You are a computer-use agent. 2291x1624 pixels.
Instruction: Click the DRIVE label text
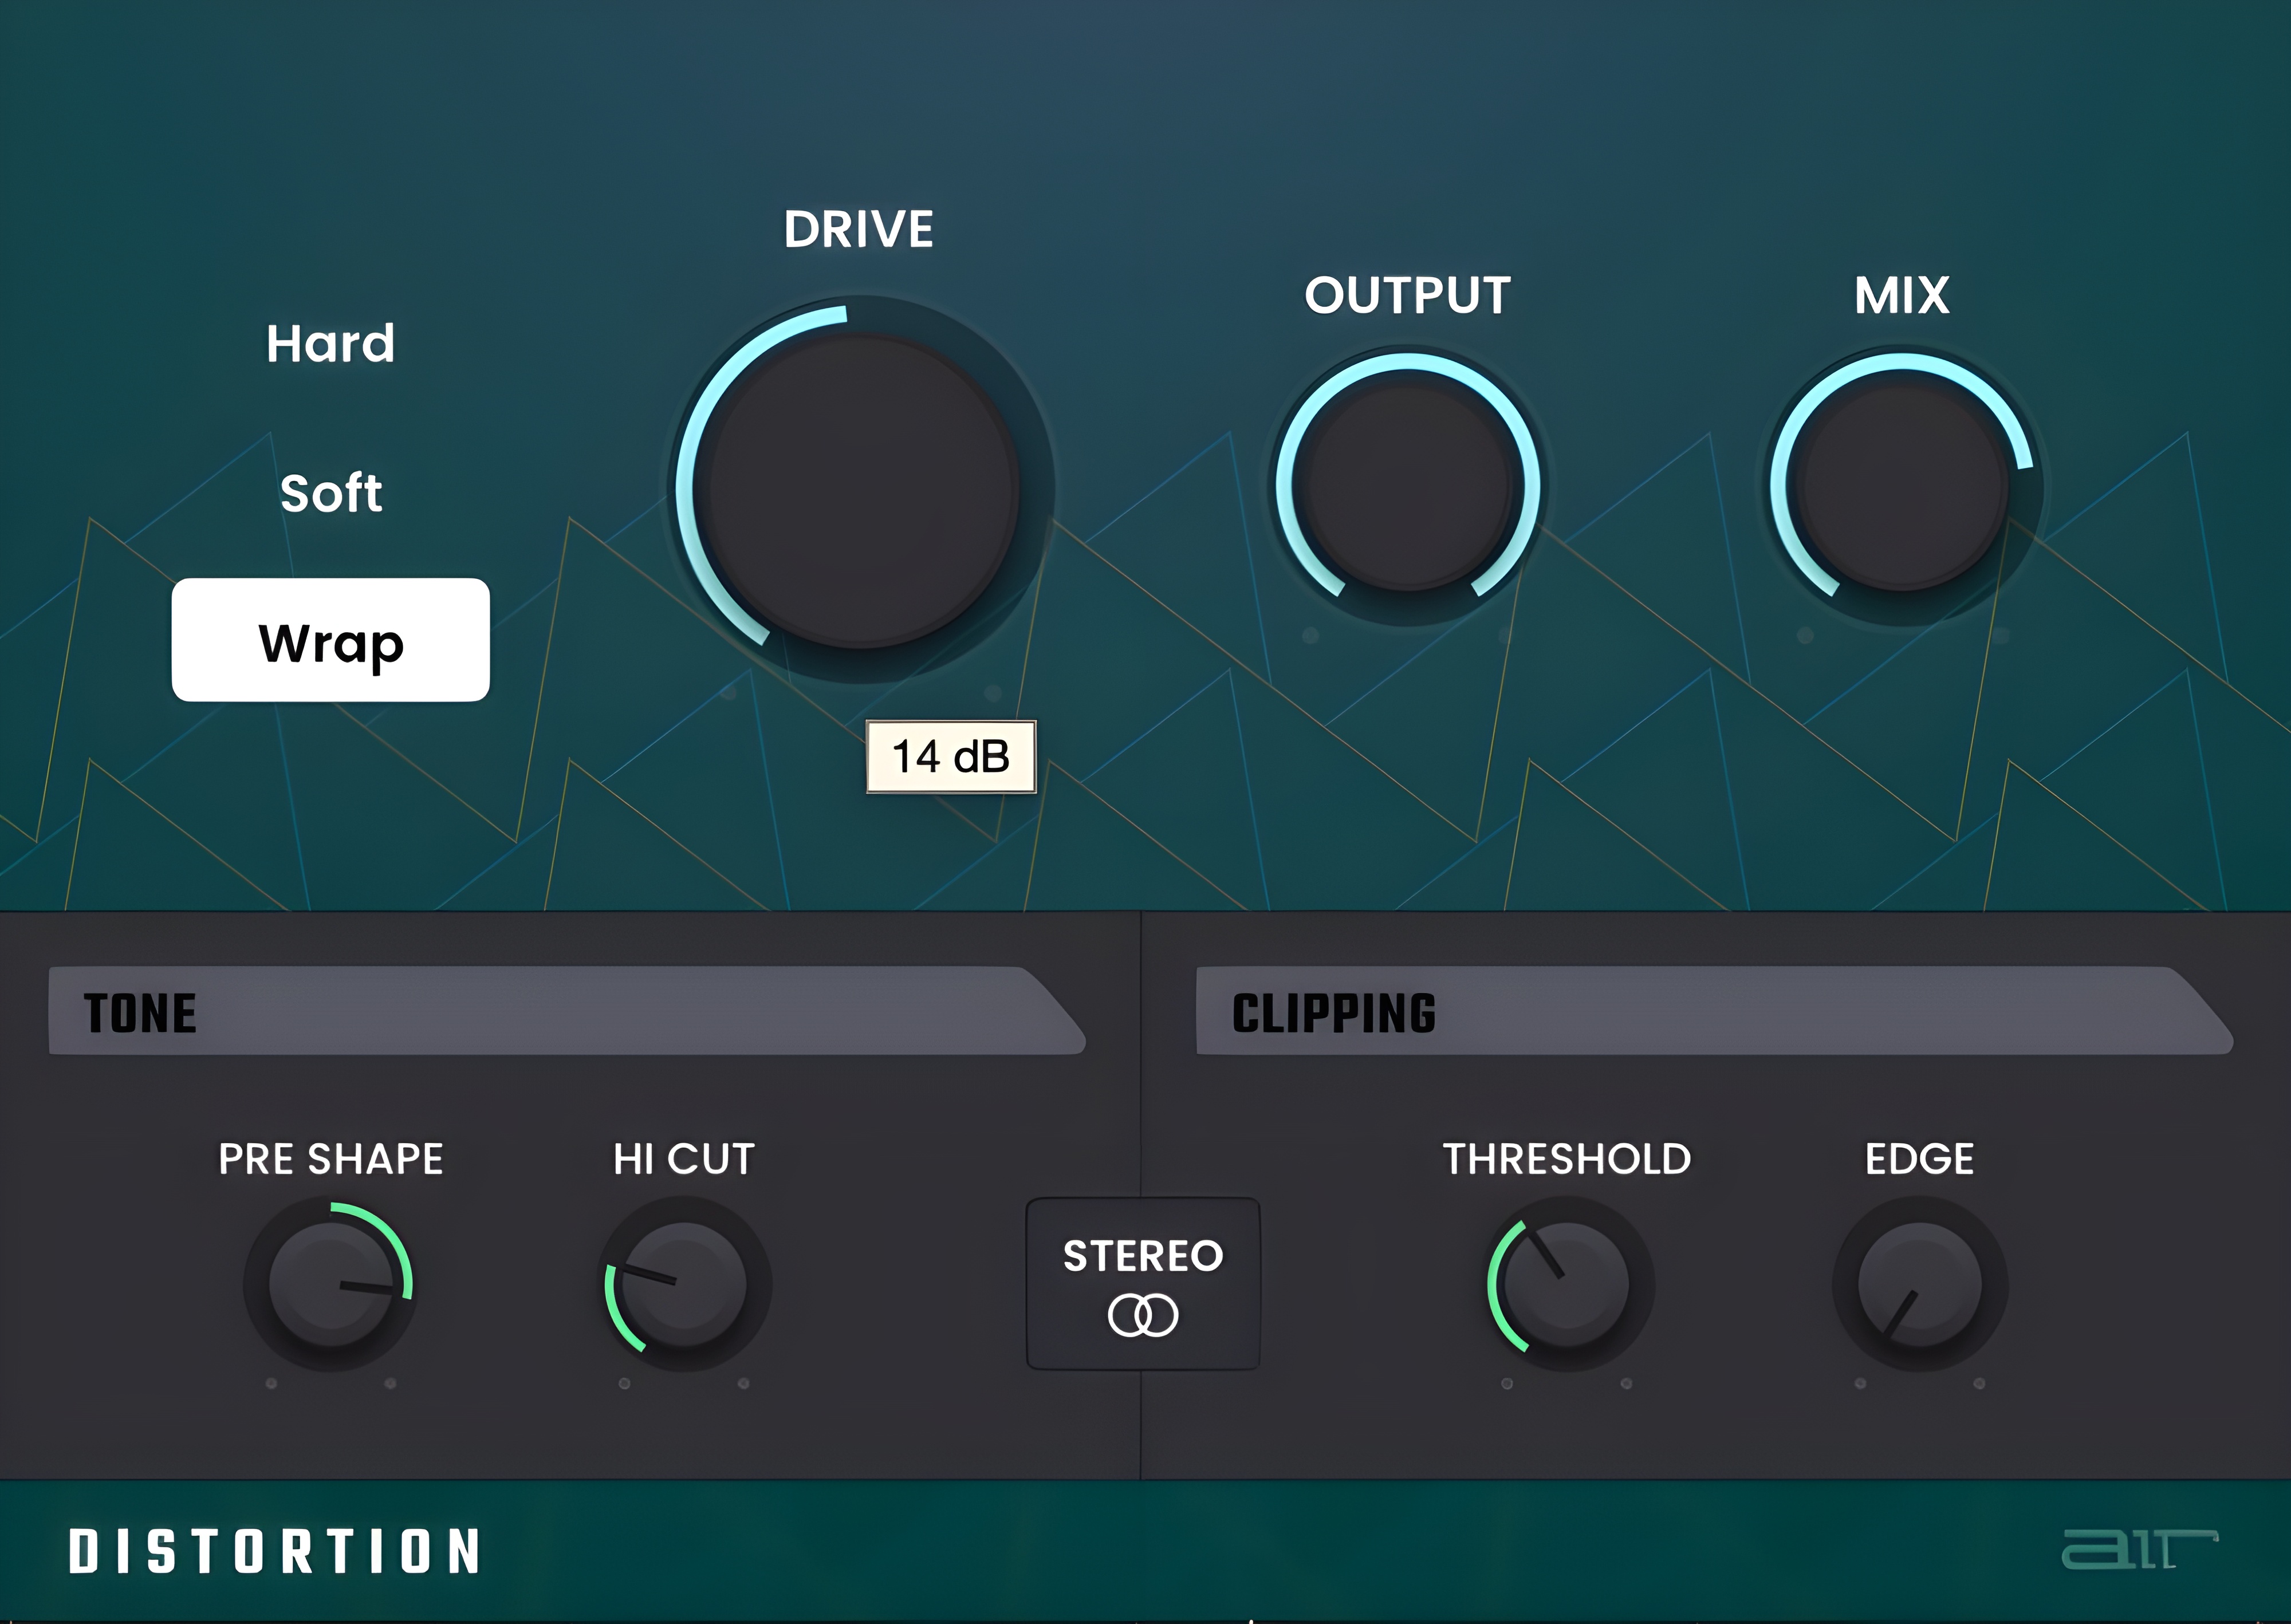pos(858,229)
